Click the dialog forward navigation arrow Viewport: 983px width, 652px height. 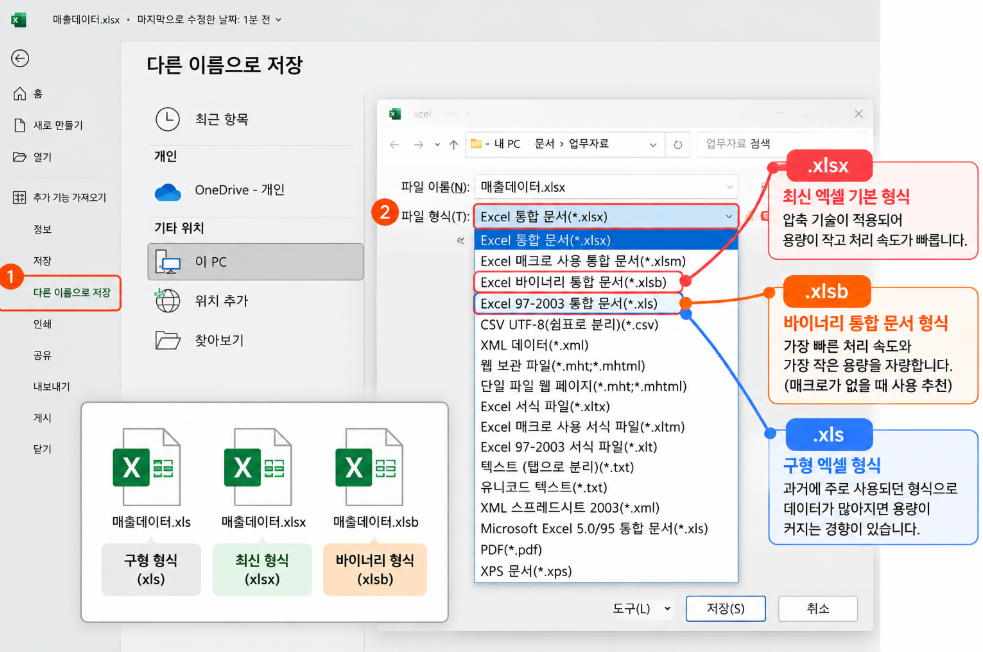pos(418,145)
